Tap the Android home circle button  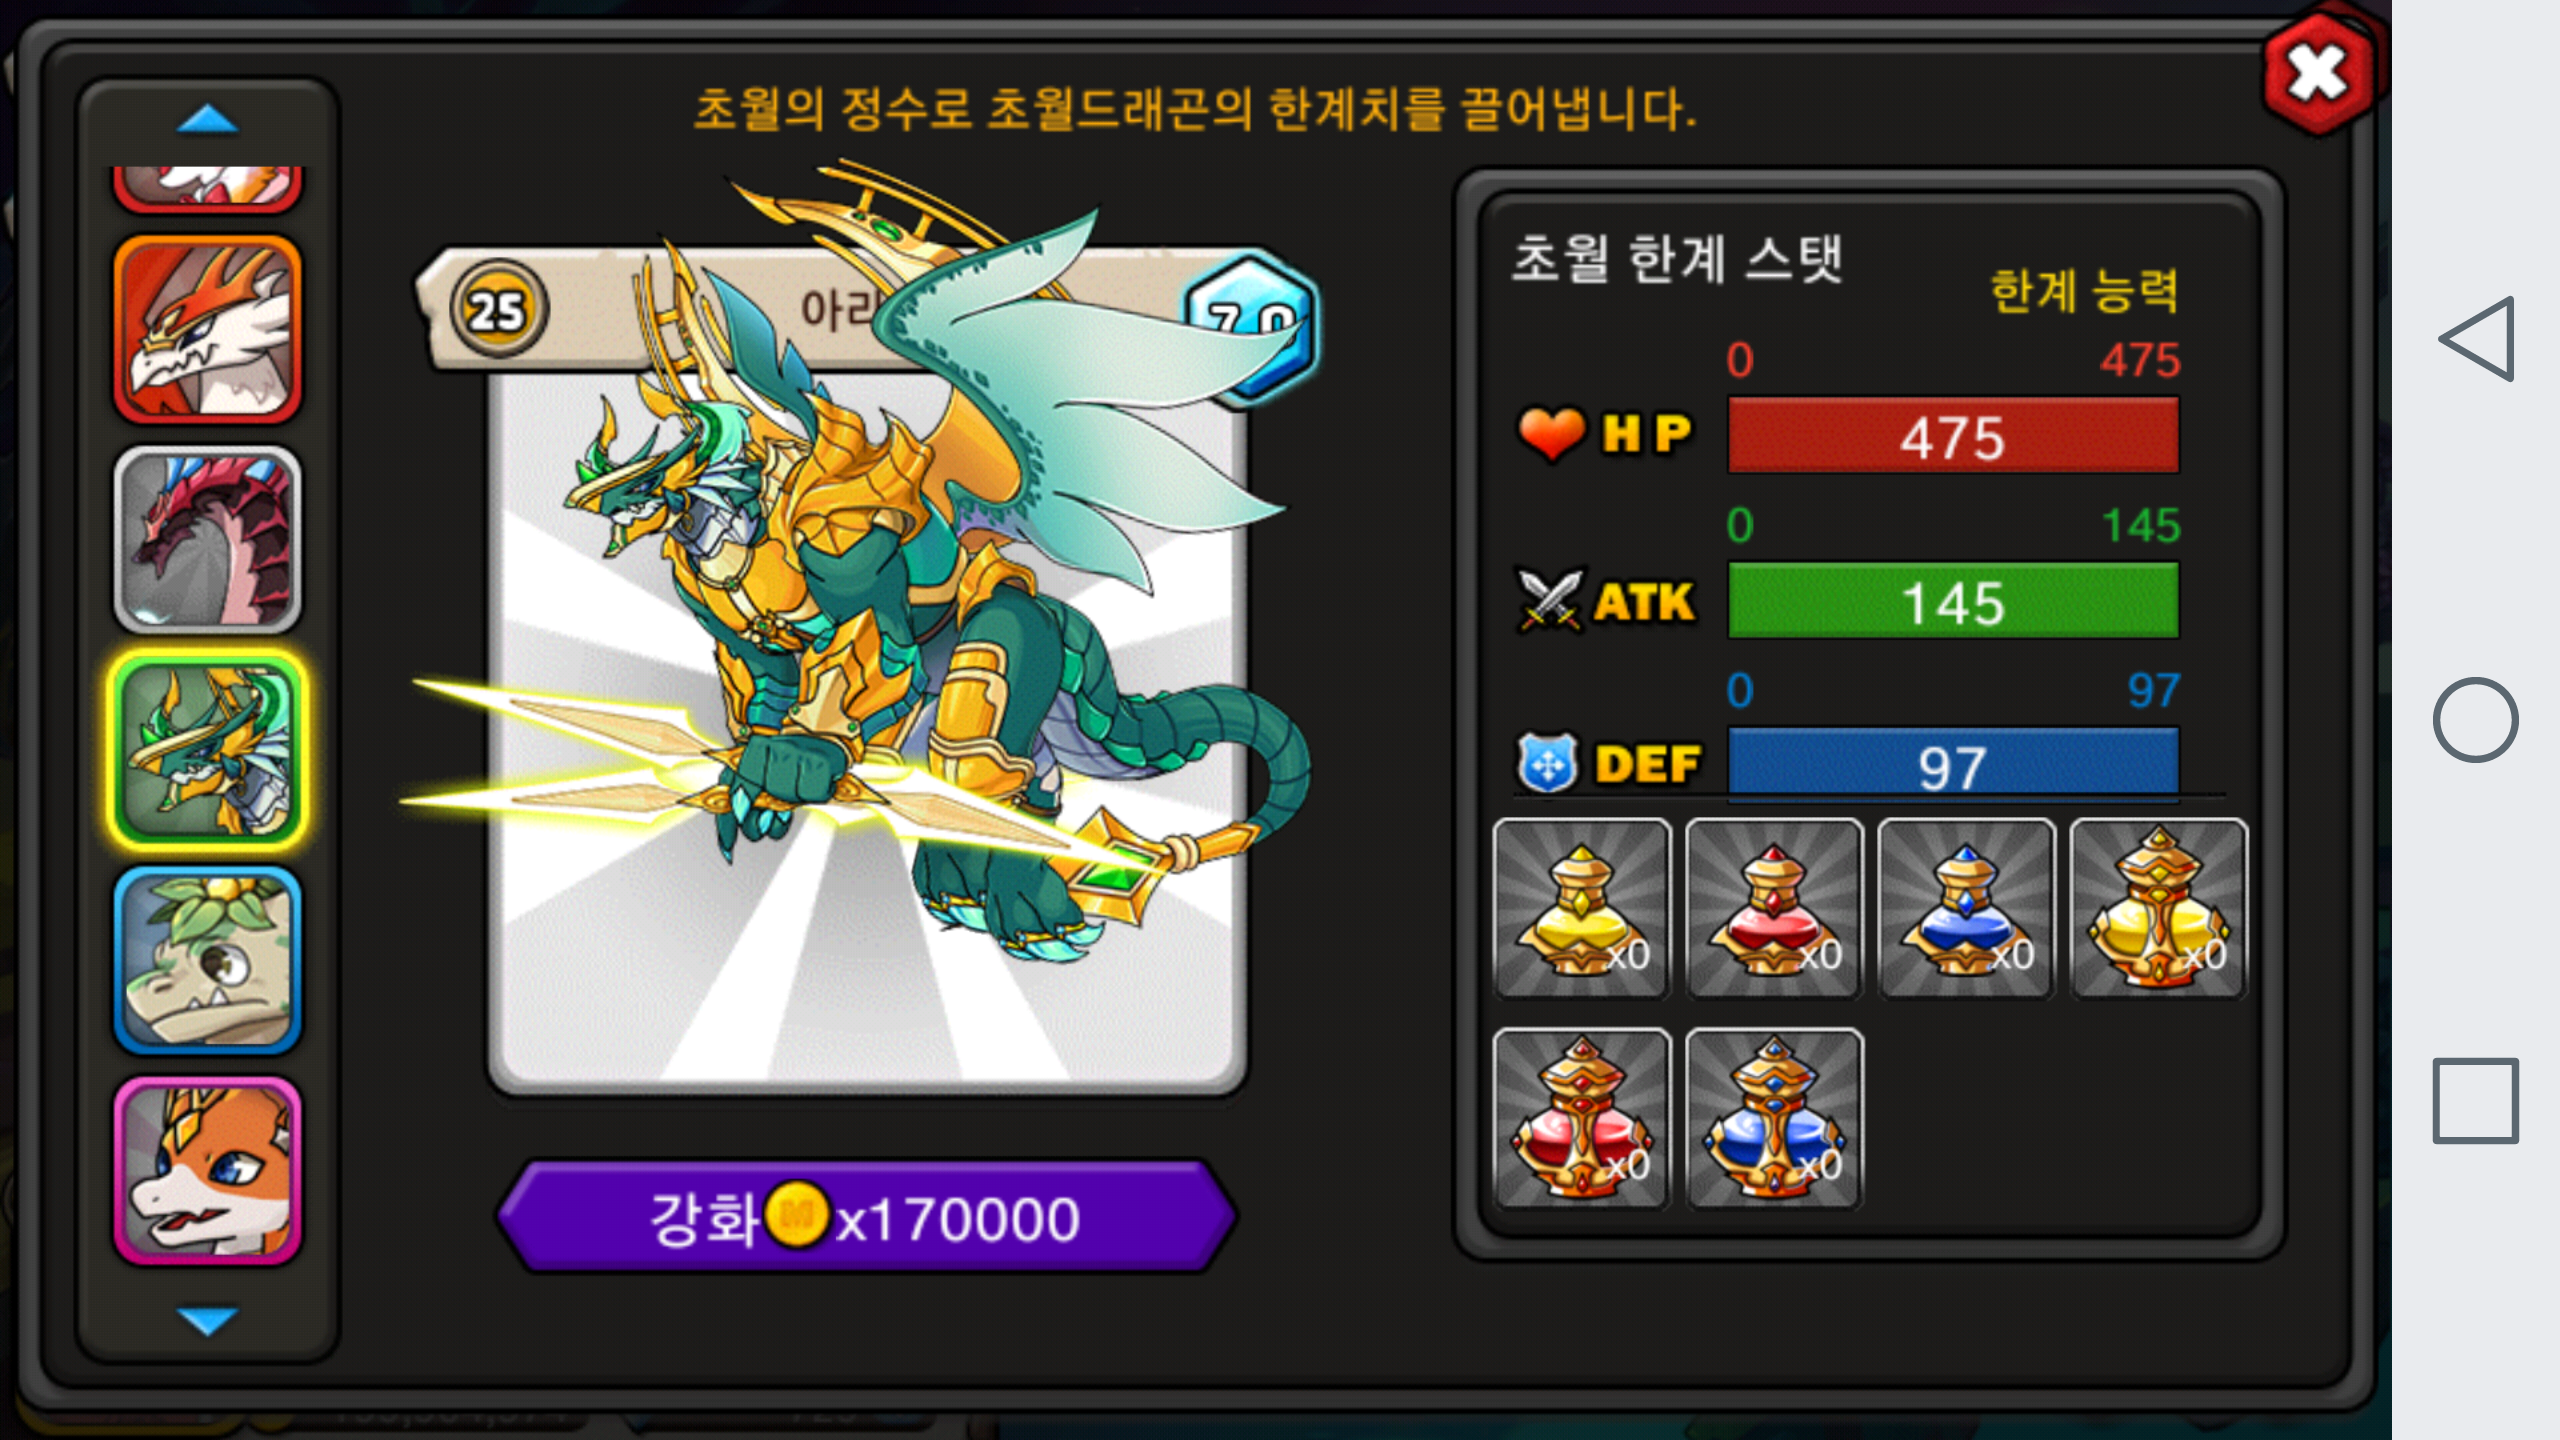pos(2475,720)
